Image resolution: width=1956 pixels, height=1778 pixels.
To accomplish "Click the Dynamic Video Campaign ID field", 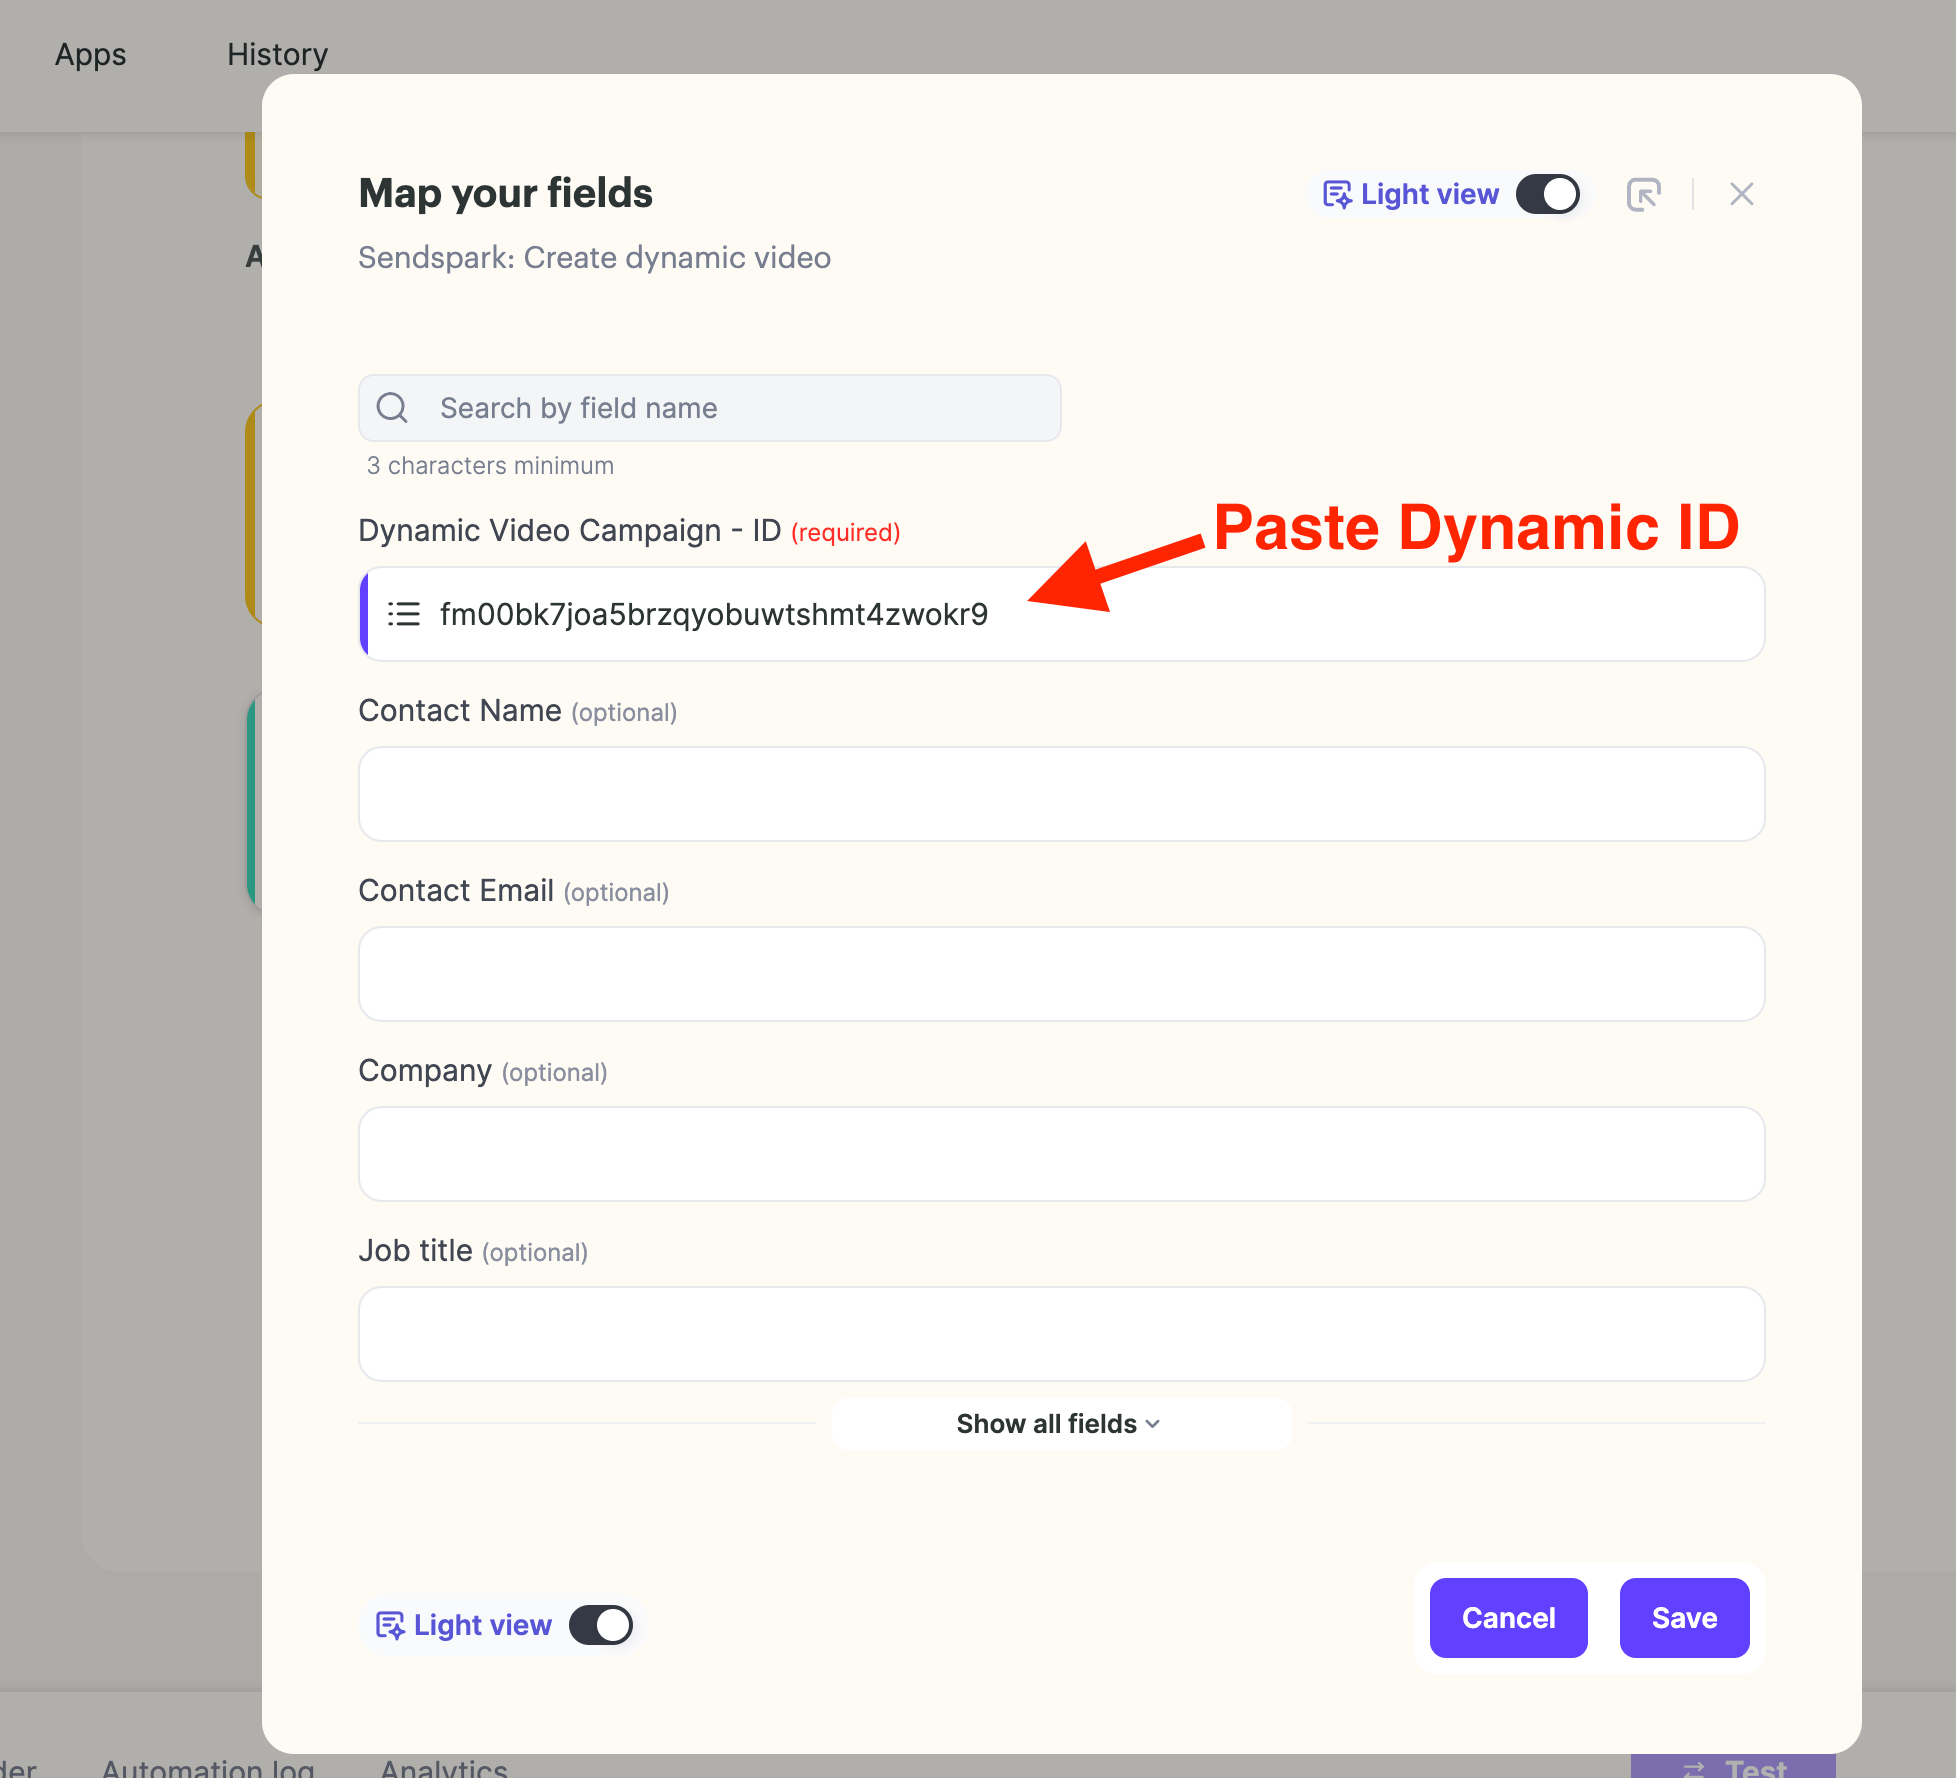I will (x=1062, y=614).
